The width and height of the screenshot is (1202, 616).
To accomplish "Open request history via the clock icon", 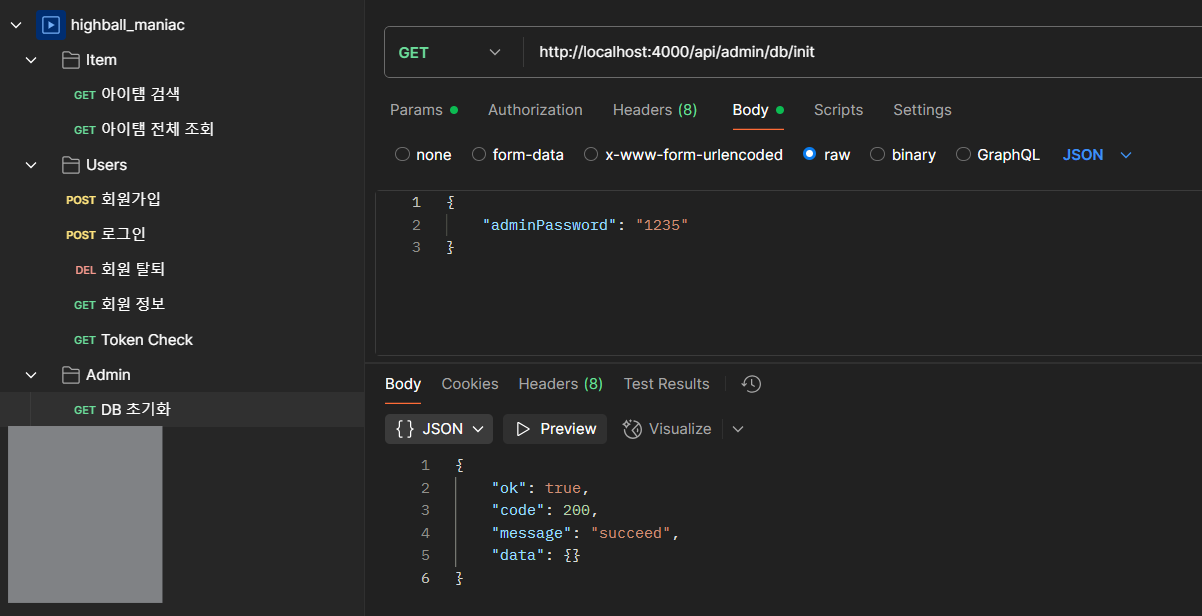I will 750,383.
